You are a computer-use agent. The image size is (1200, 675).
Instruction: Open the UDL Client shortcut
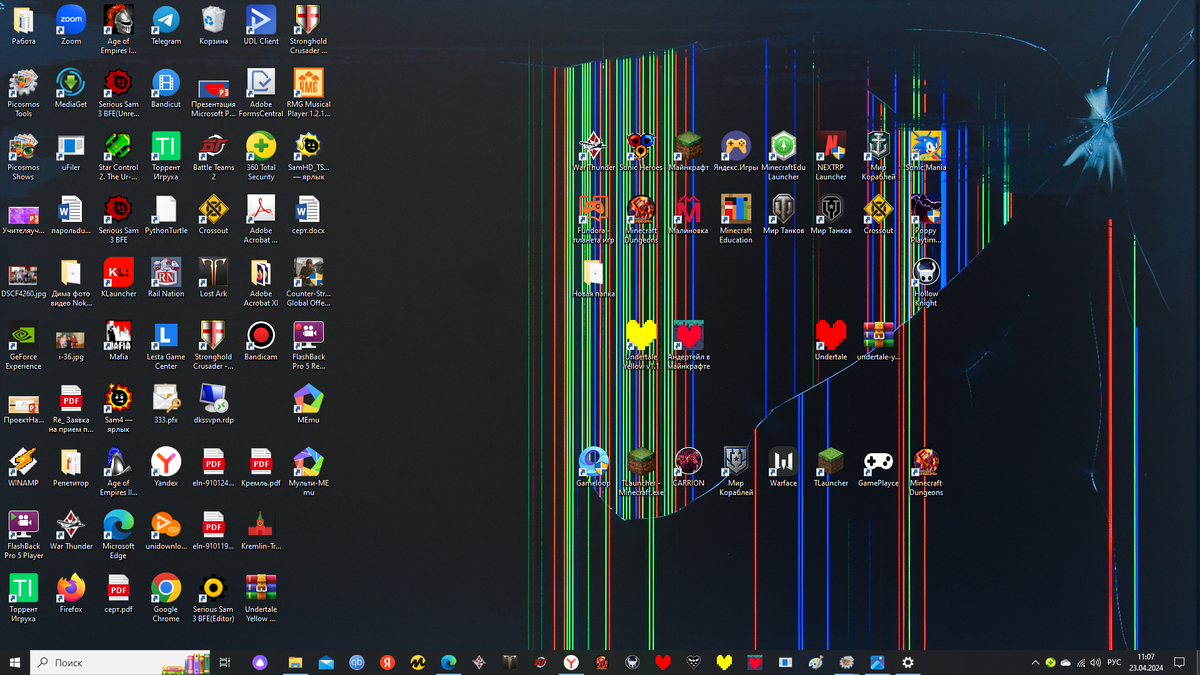tap(261, 26)
